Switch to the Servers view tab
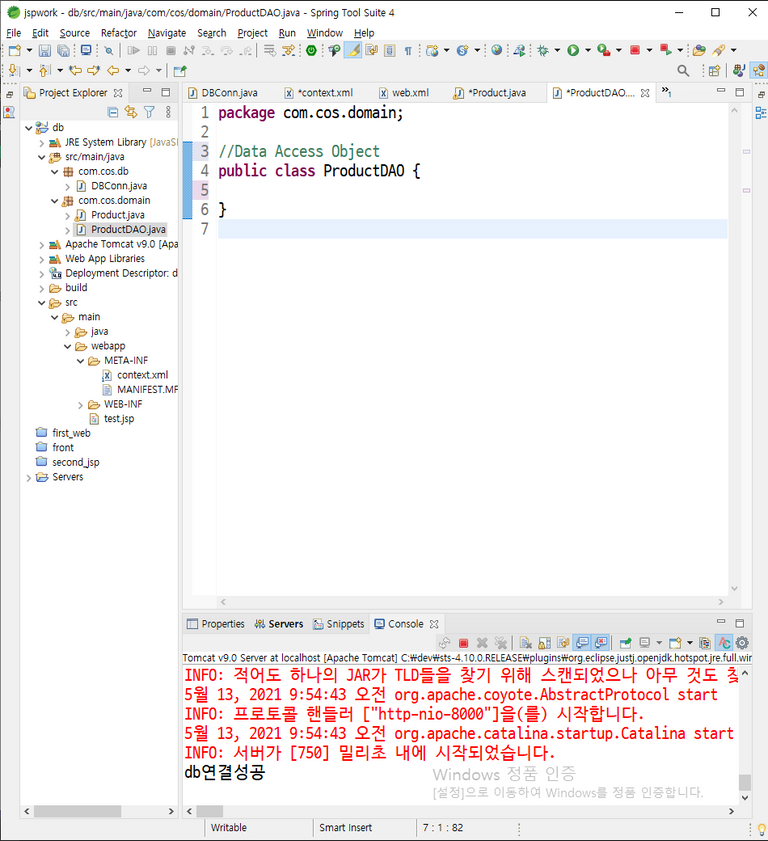Image resolution: width=768 pixels, height=841 pixels. pos(279,624)
